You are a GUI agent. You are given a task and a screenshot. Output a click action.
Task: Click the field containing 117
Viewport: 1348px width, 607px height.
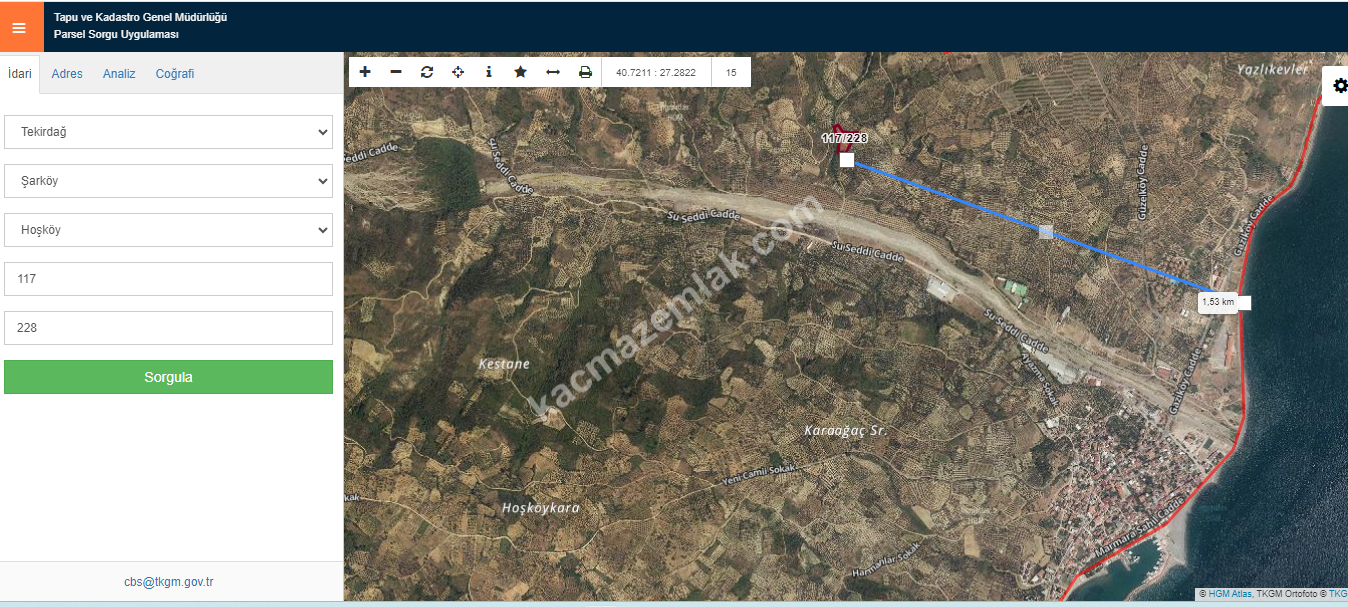pos(168,279)
